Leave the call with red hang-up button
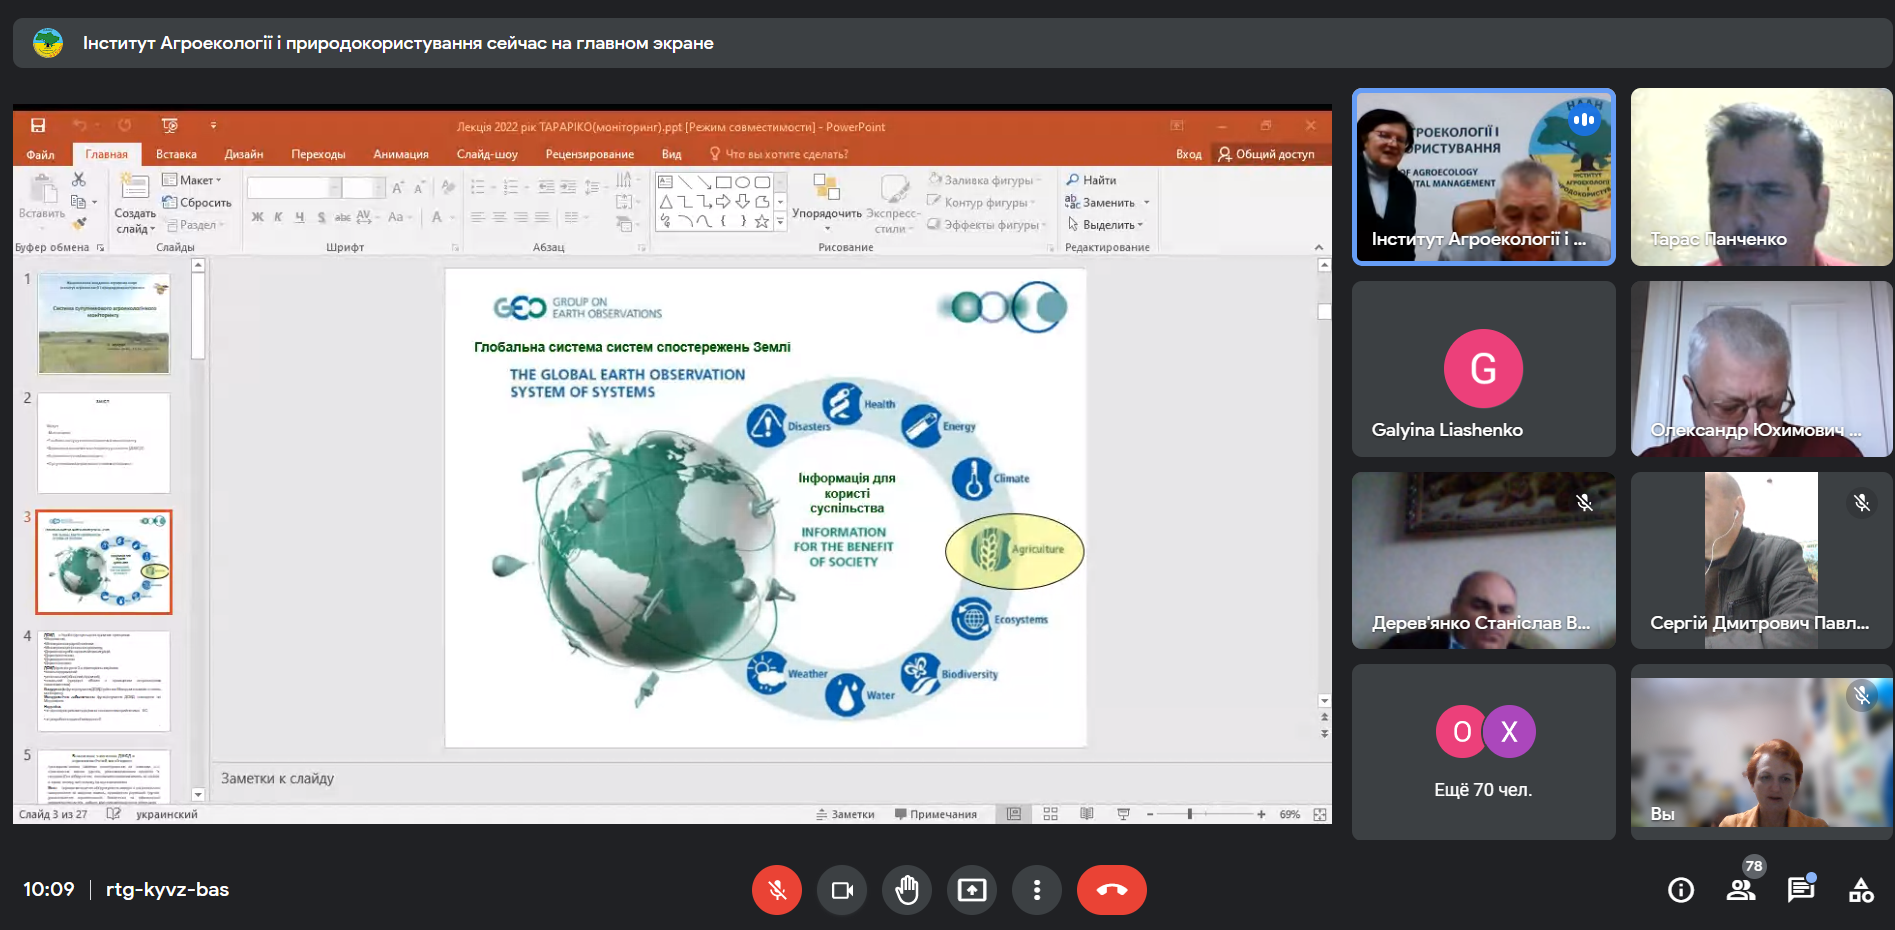Viewport: 1895px width, 930px height. [1112, 890]
